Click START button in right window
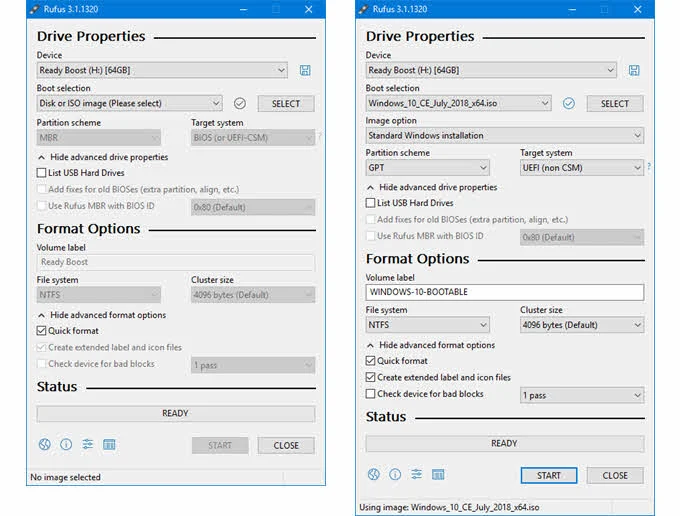The width and height of the screenshot is (680, 516). 549,476
